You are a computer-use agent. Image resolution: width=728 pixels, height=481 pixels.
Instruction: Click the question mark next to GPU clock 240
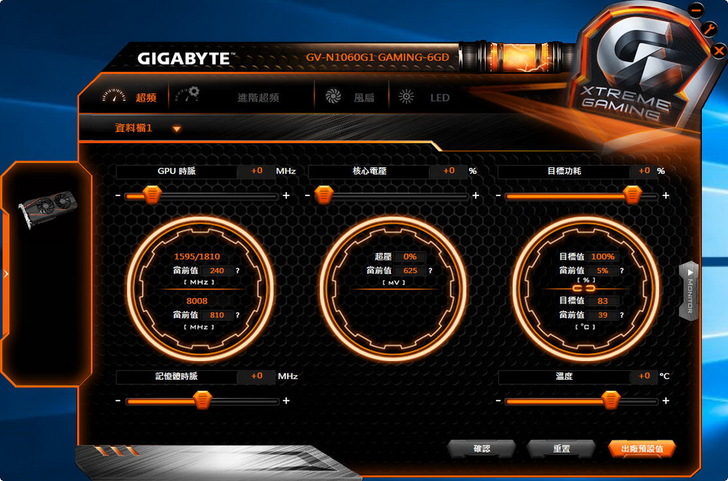click(x=238, y=271)
